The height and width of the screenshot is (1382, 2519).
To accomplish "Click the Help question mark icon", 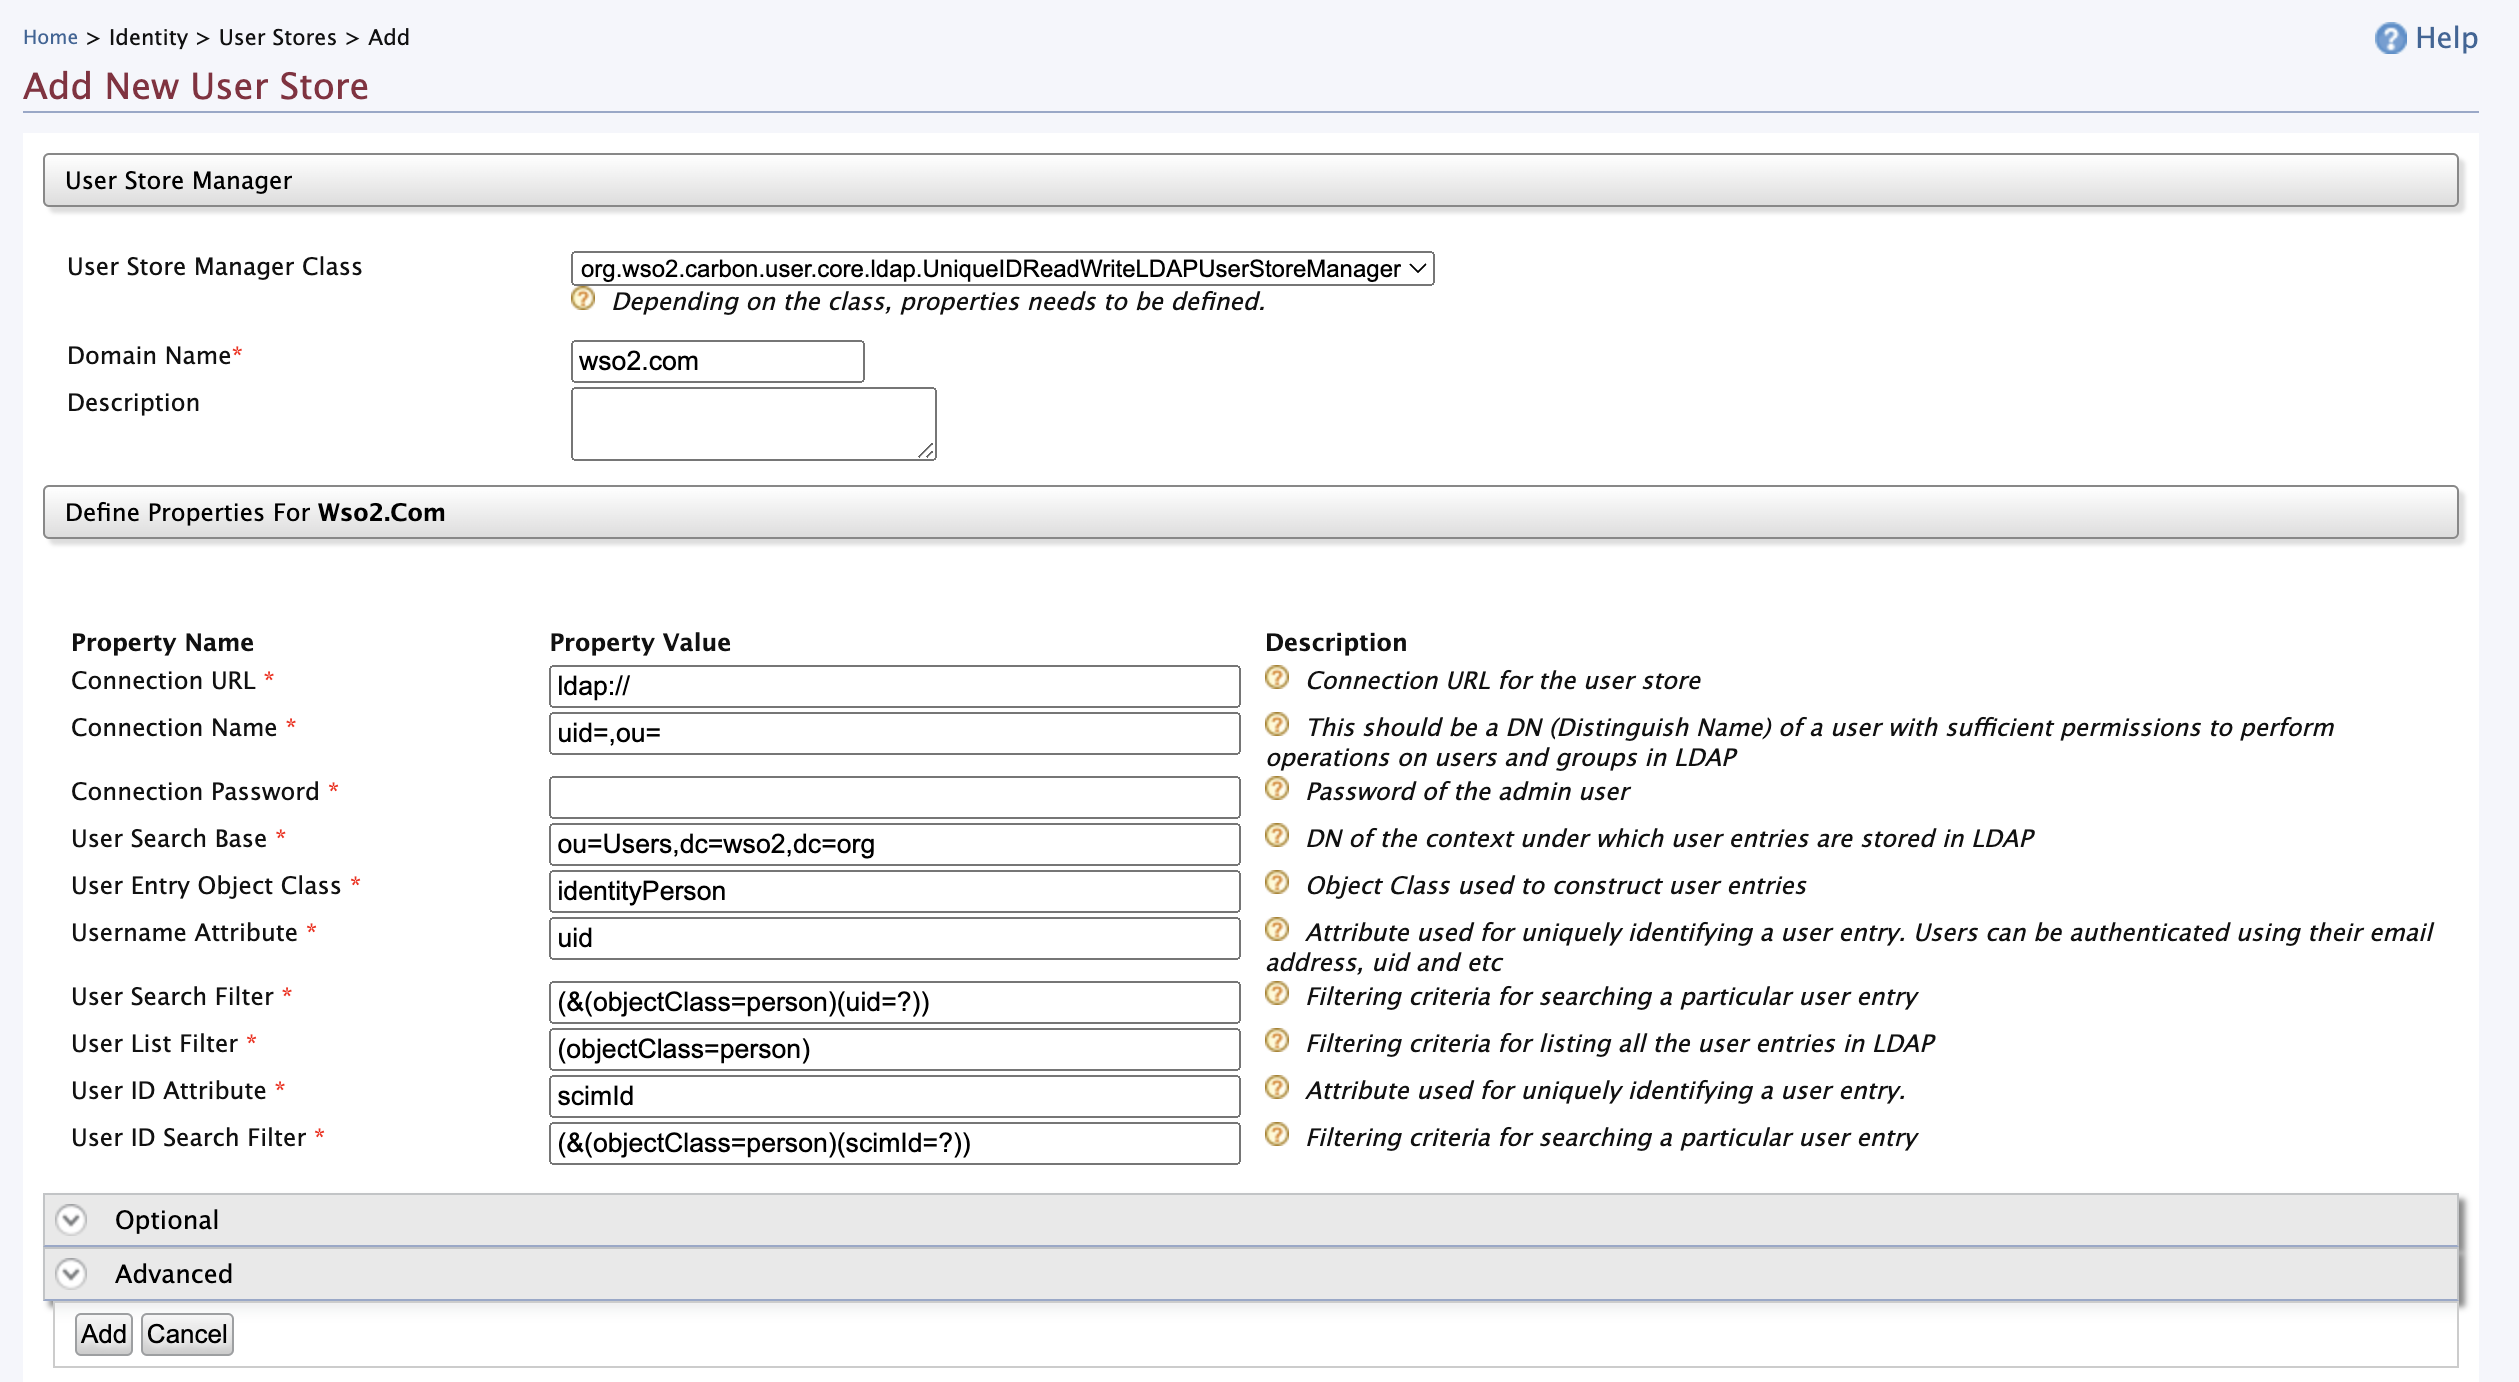I will click(x=2390, y=38).
